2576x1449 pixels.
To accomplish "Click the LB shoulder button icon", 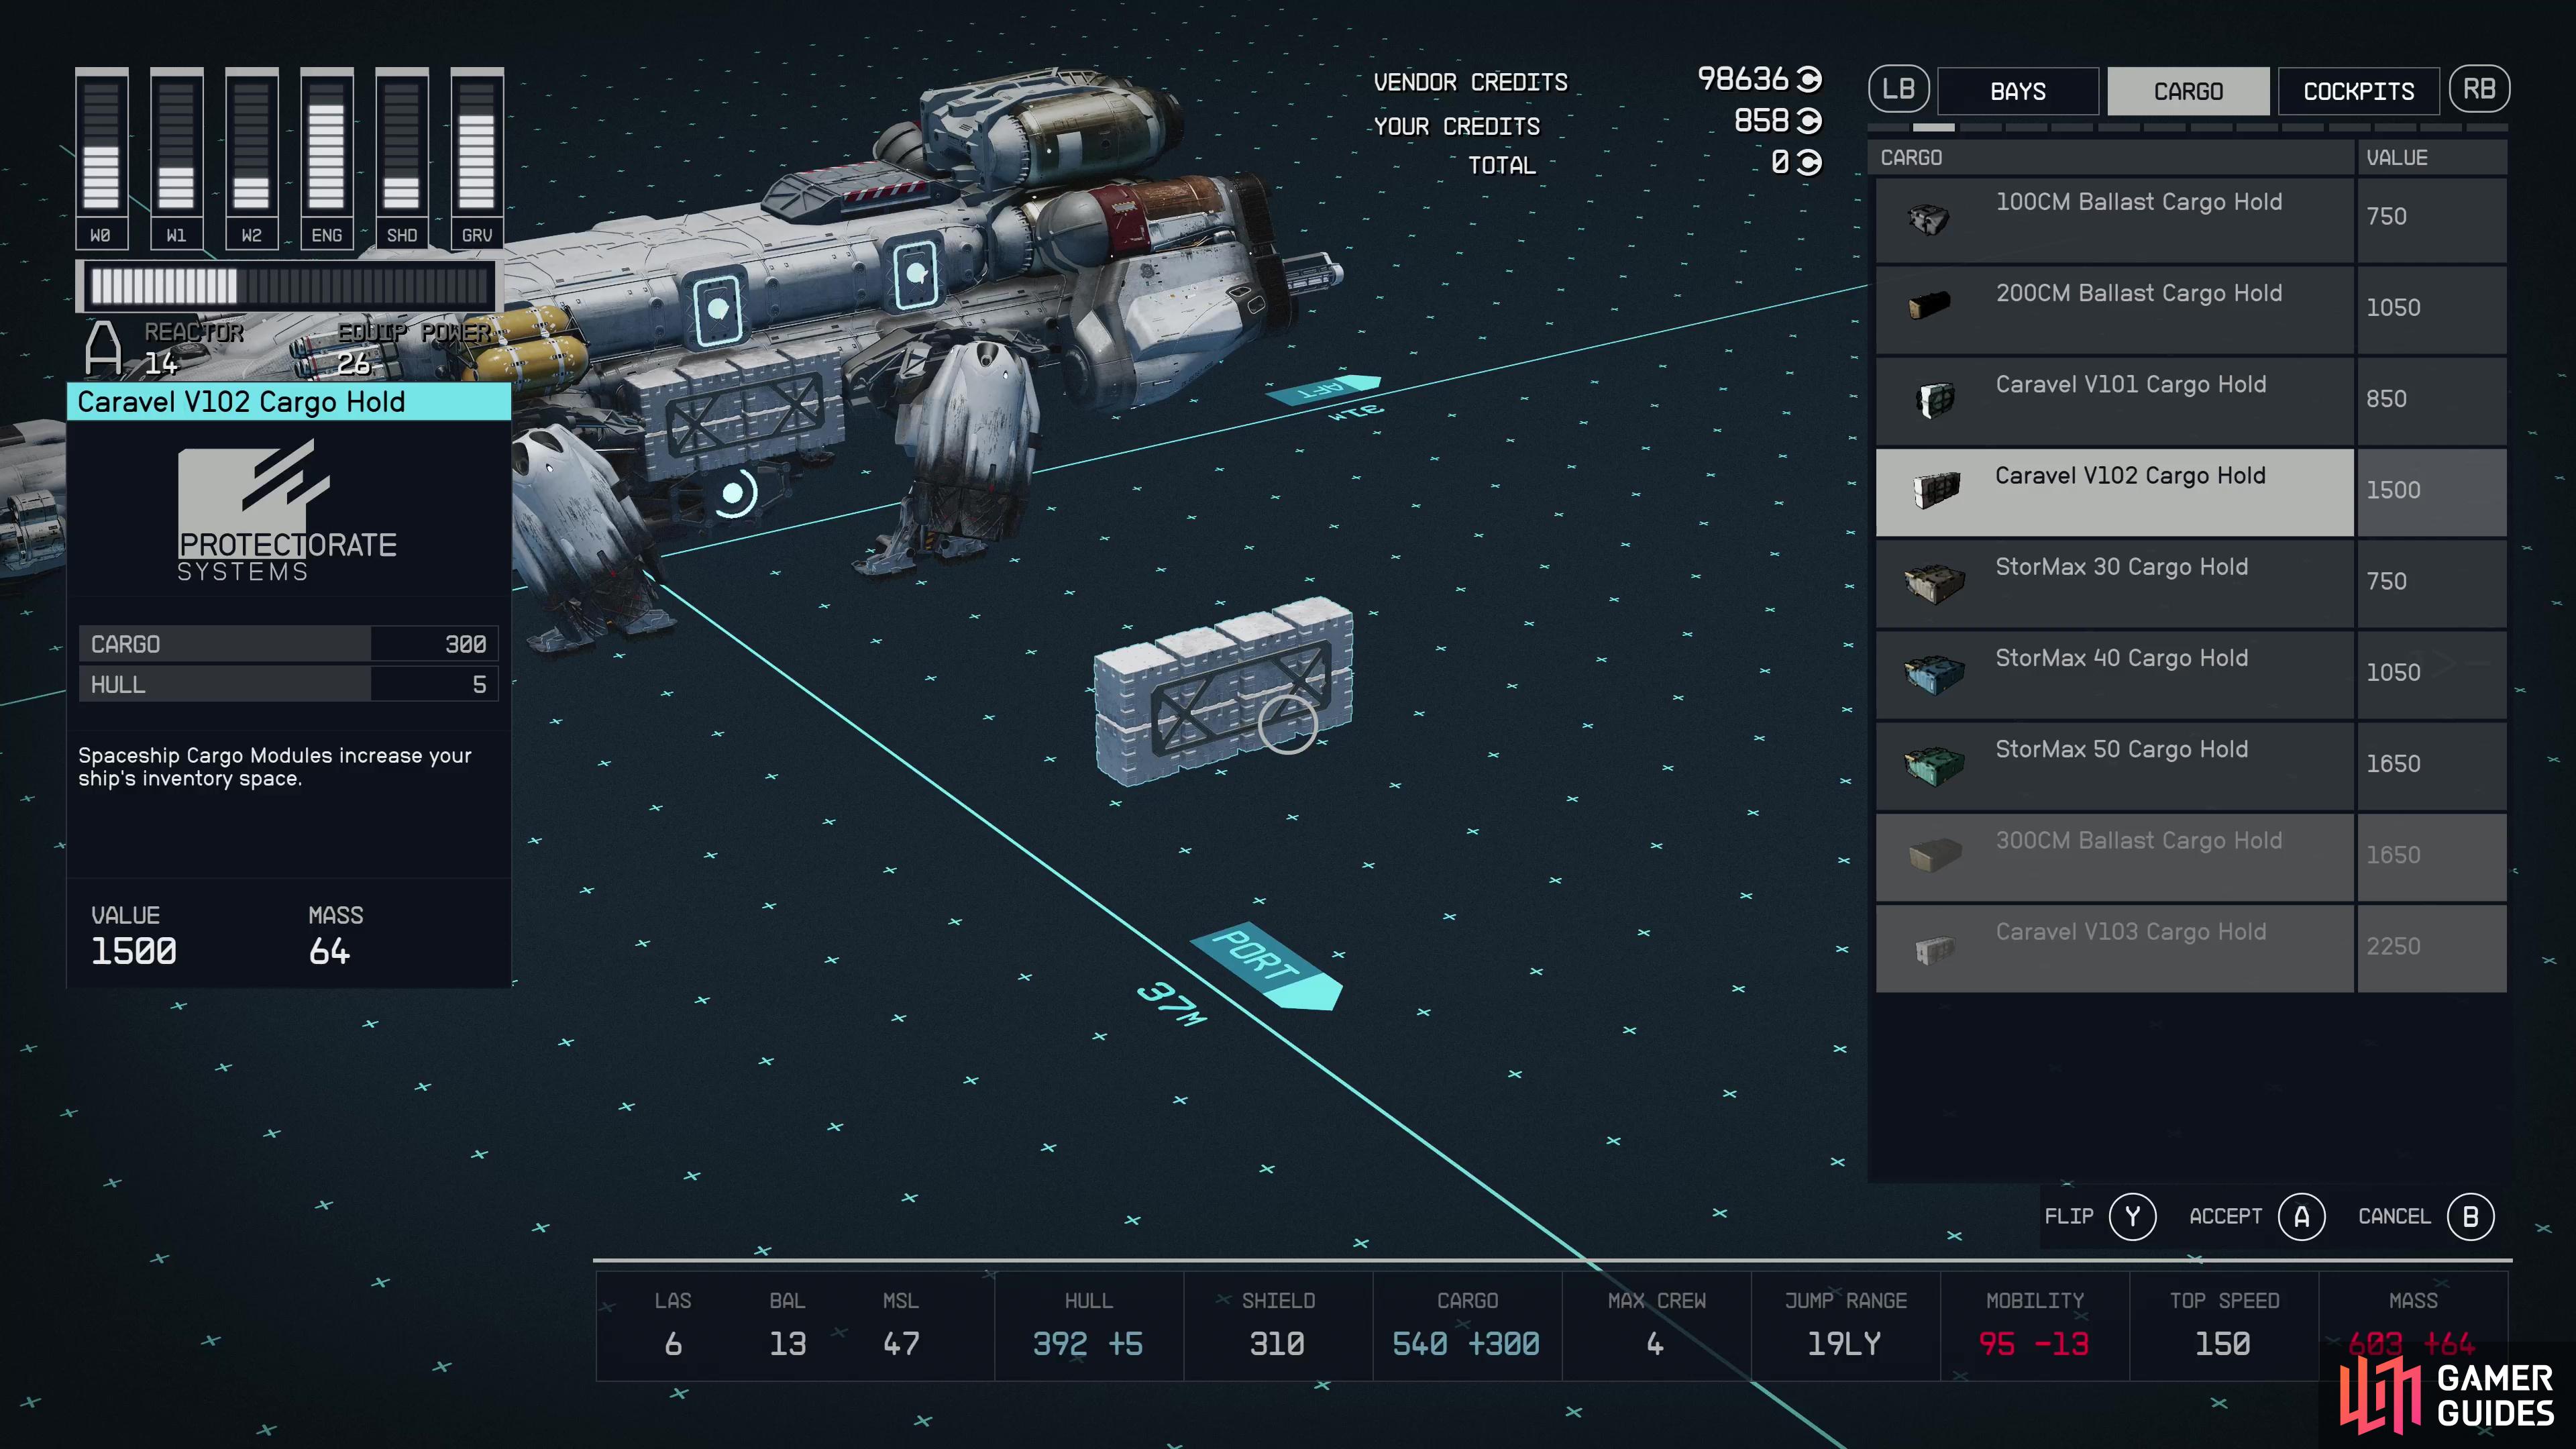I will 1898,89.
